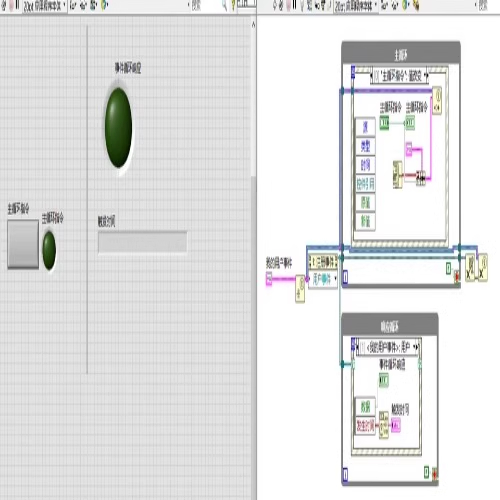The image size is (500, 500).
Task: Open the 主循环指令 event case selector label
Action: click(x=400, y=76)
